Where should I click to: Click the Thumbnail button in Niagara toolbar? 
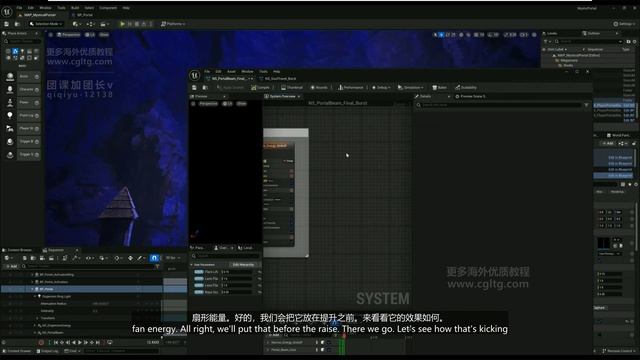pyautogui.click(x=292, y=87)
